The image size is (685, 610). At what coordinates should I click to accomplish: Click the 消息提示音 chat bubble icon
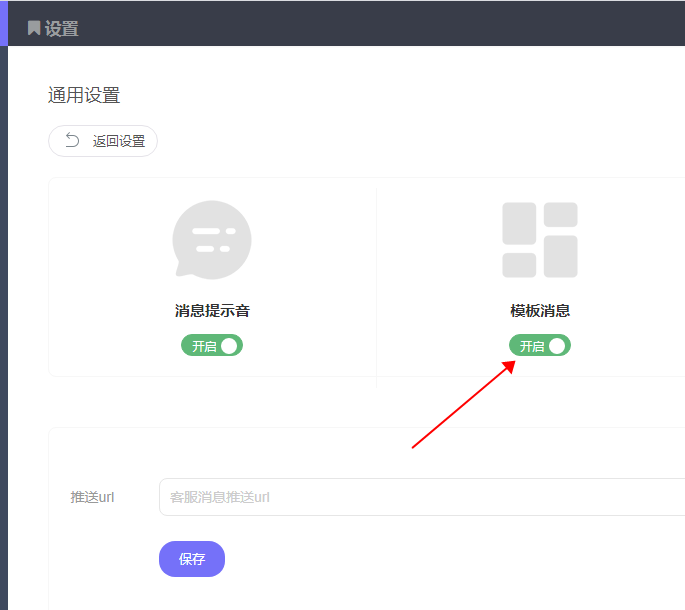(212, 239)
